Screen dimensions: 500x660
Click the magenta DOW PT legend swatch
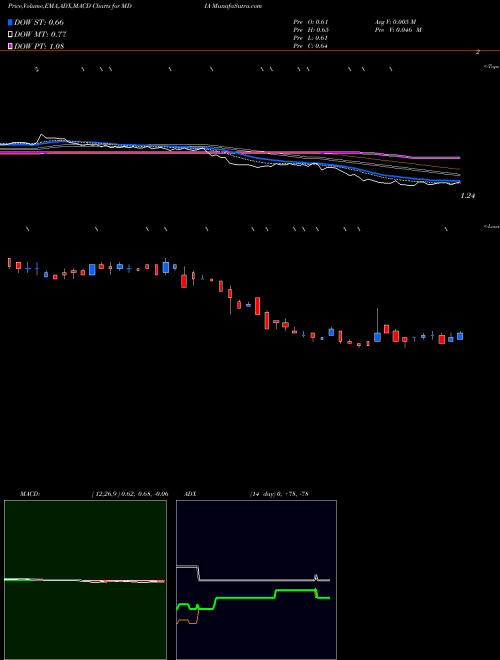(x=10, y=46)
